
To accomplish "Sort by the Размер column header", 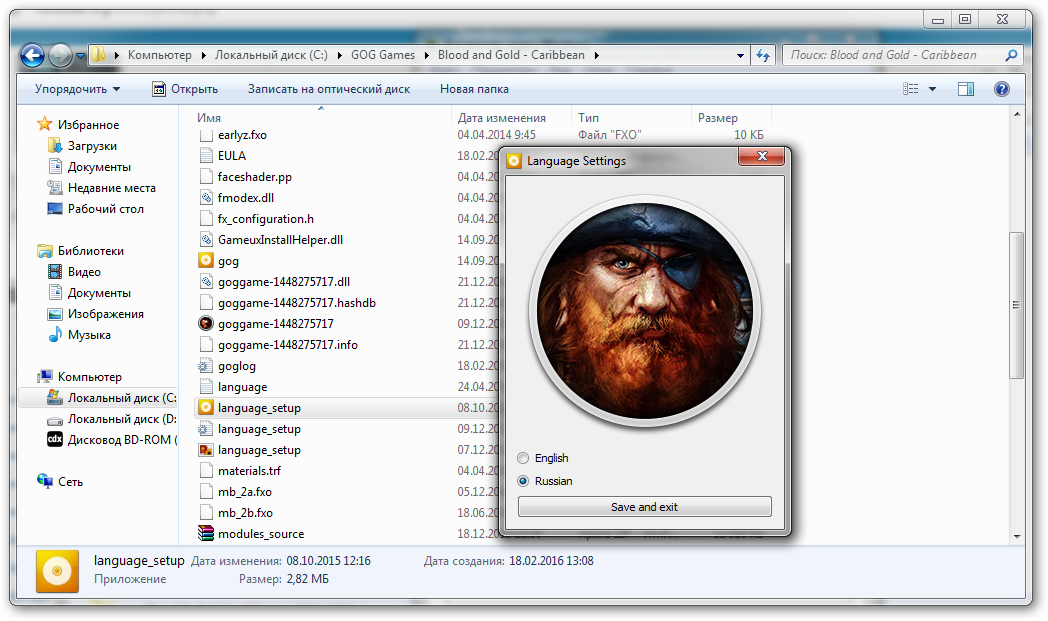I will [x=718, y=118].
